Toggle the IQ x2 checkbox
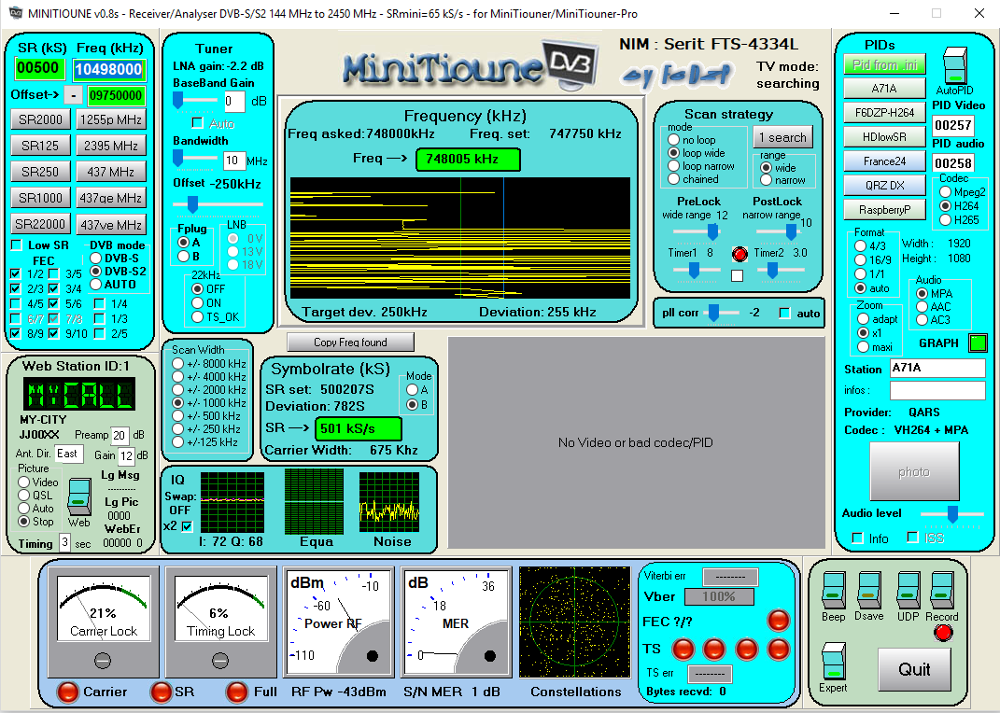This screenshot has height=713, width=1000. pos(187,526)
